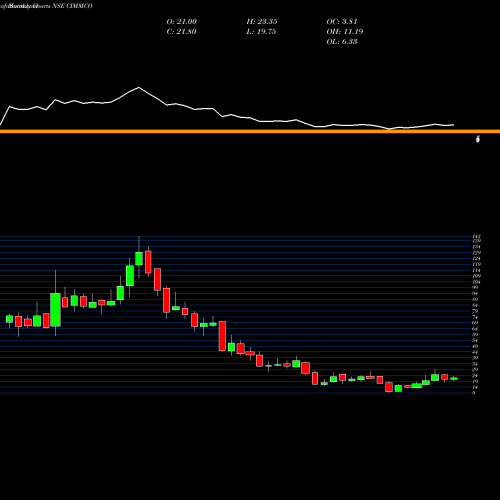Click the peak of the white indicator line

[x=139, y=87]
